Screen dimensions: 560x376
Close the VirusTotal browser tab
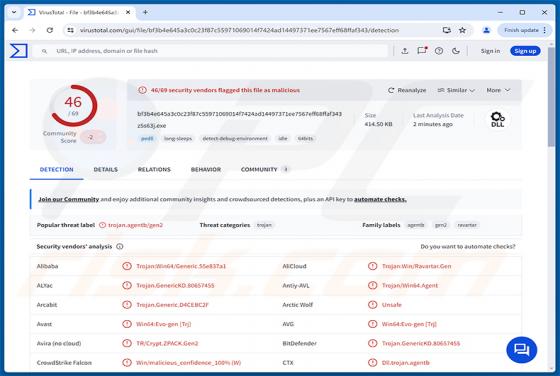coord(128,12)
